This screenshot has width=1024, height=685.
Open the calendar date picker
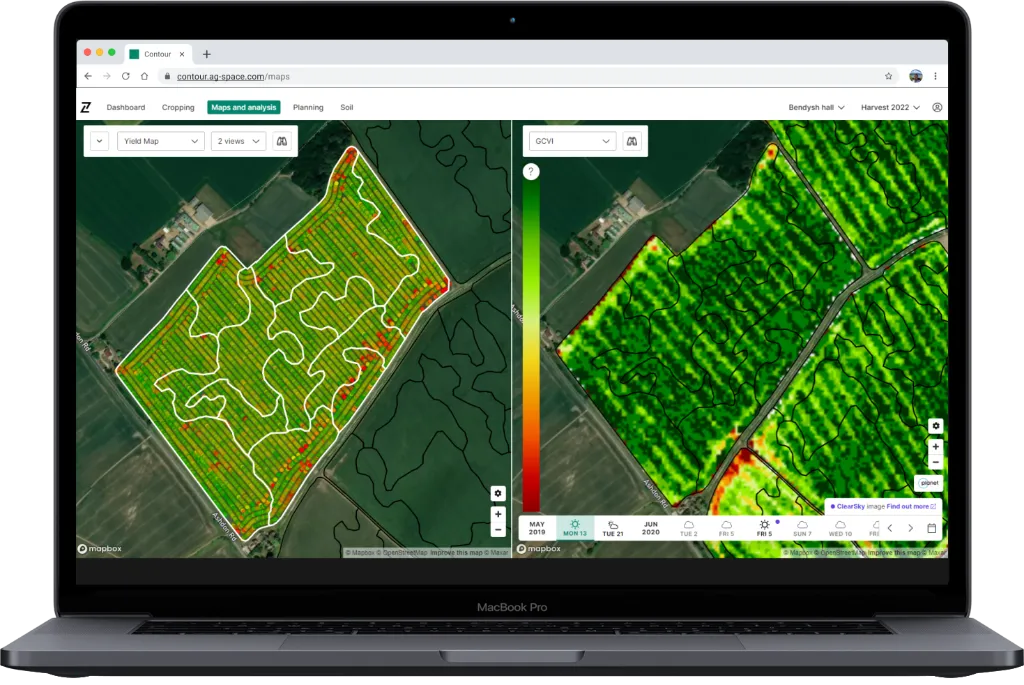pos(932,528)
